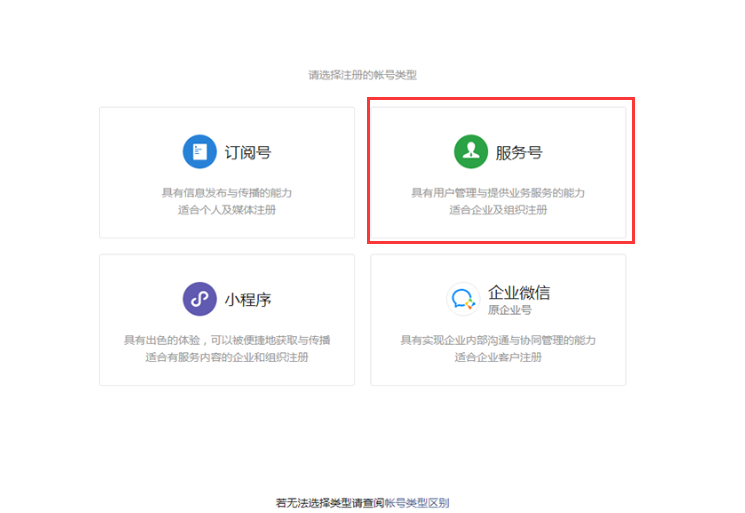The height and width of the screenshot is (513, 745).
Task: Click 适合企业客户注册 text
Action: coord(498,357)
